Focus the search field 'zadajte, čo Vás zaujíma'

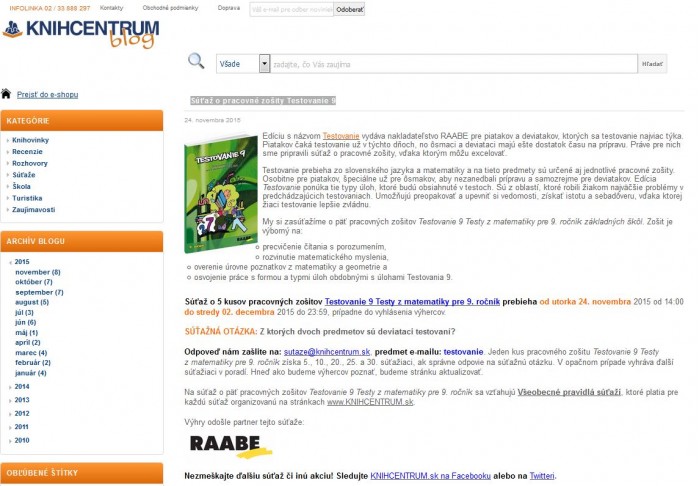click(x=454, y=64)
